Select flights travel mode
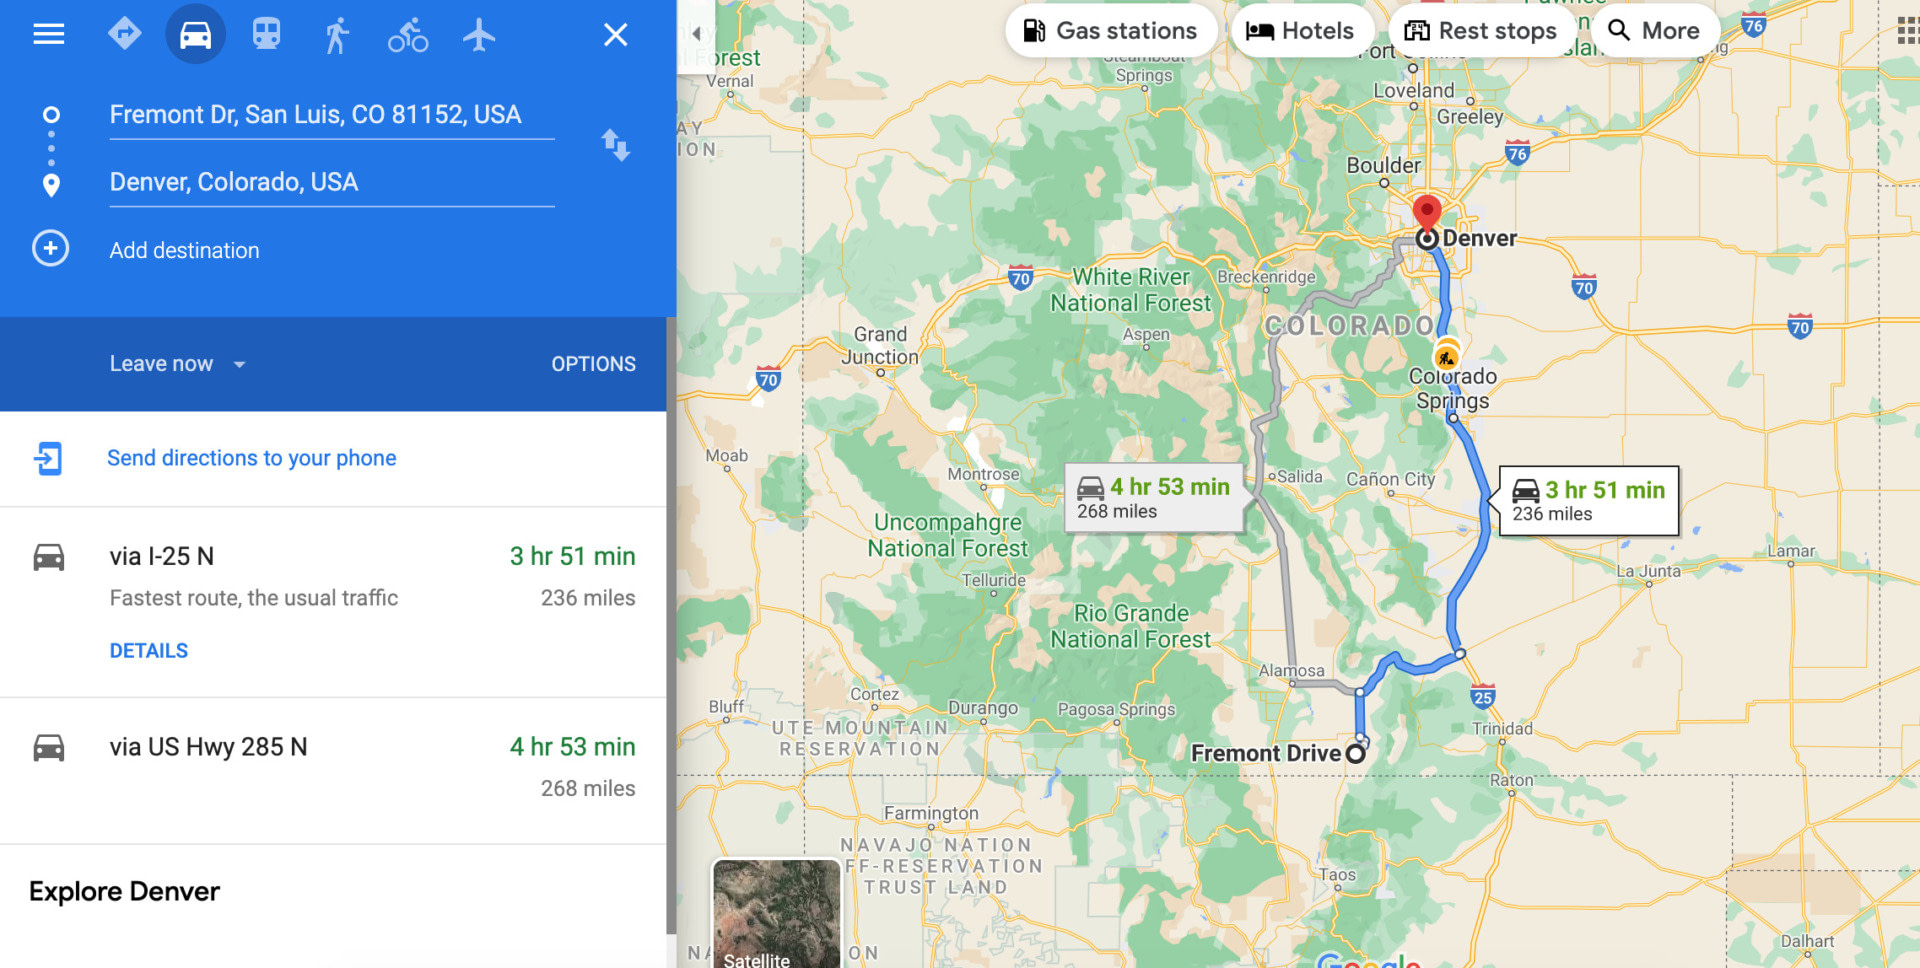 (x=479, y=34)
